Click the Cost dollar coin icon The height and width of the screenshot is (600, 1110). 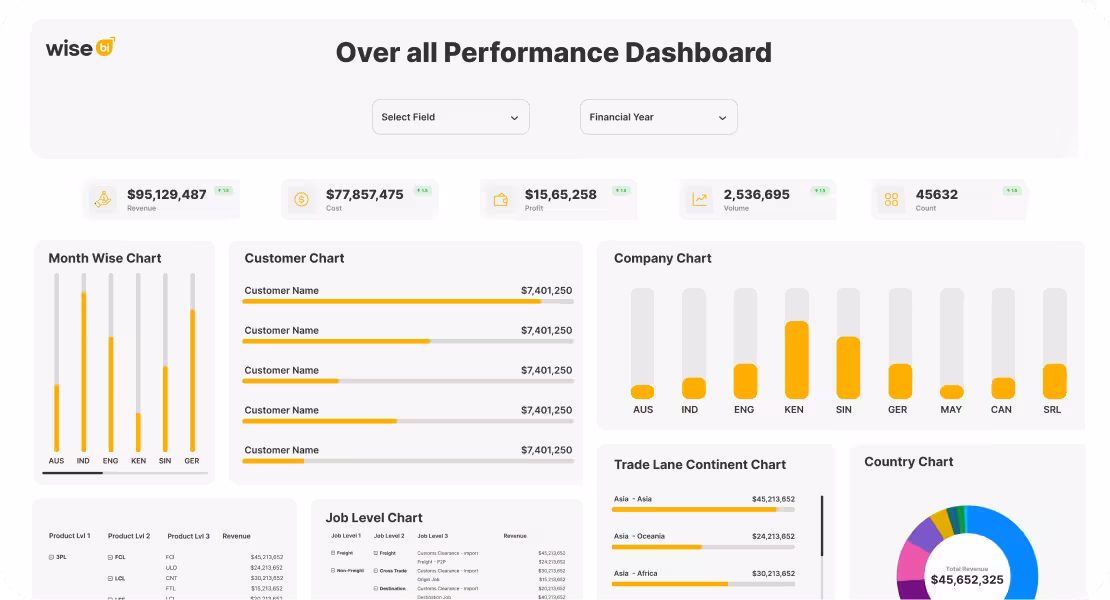(x=301, y=199)
